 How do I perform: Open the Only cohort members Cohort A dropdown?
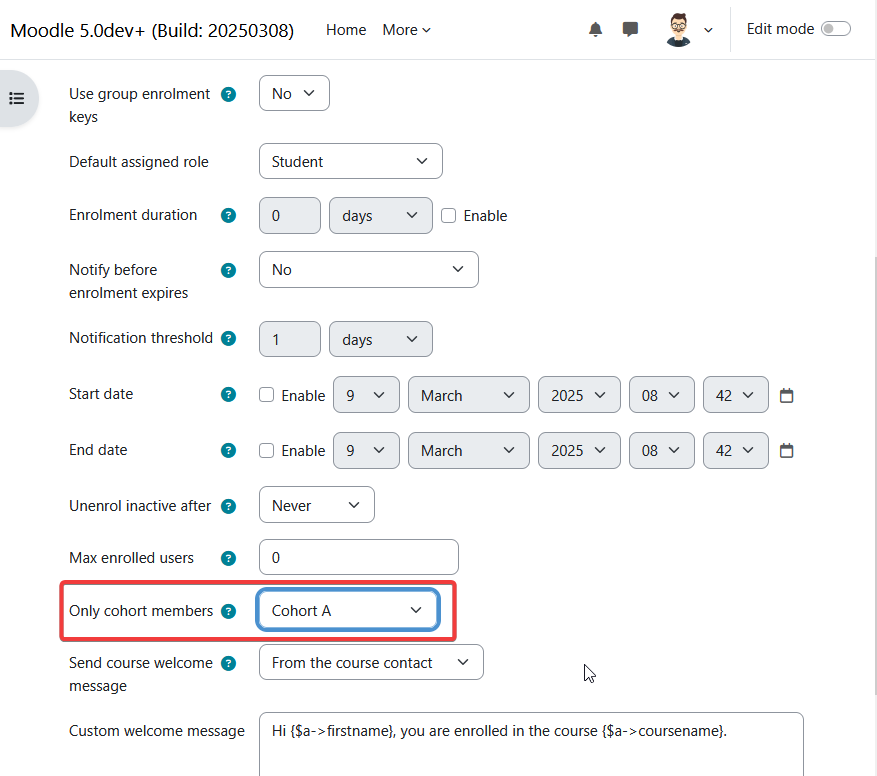click(348, 610)
